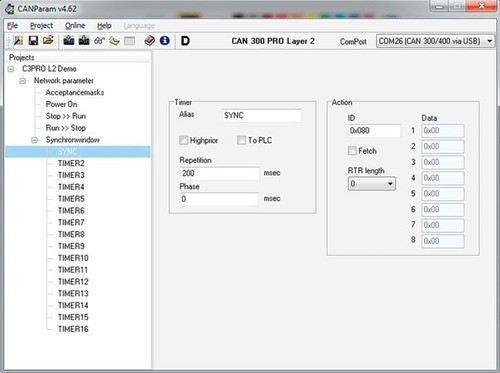The width and height of the screenshot is (500, 373).
Task: Click Data byte 5 field
Action: [443, 194]
